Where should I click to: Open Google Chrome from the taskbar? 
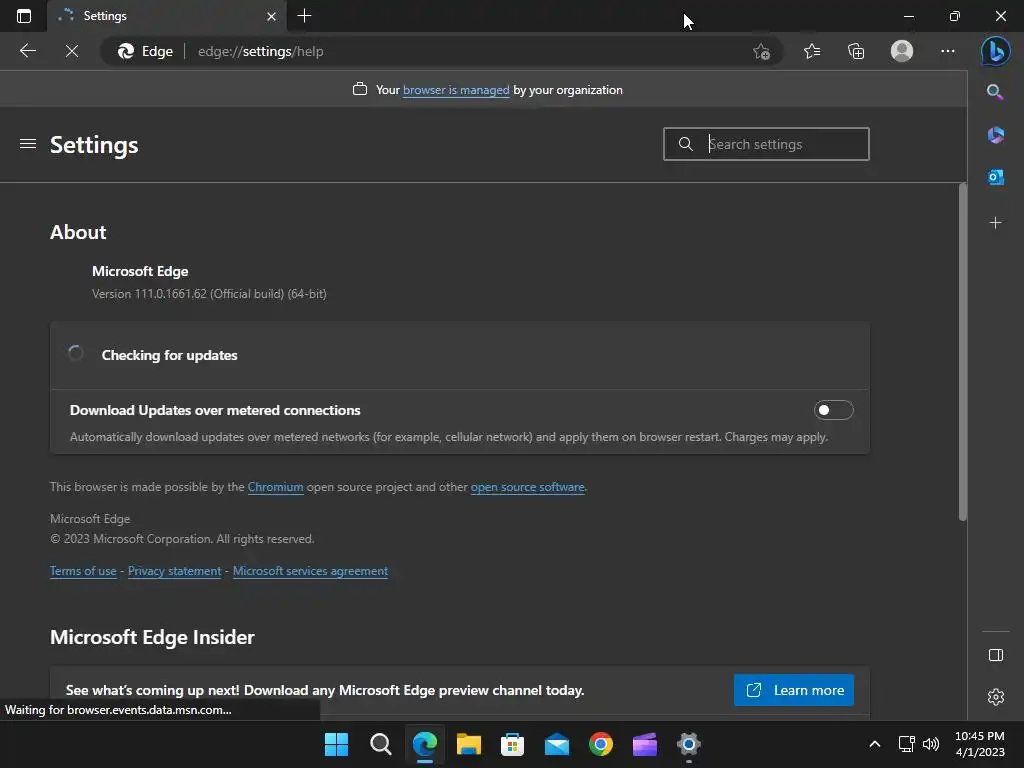coord(601,744)
